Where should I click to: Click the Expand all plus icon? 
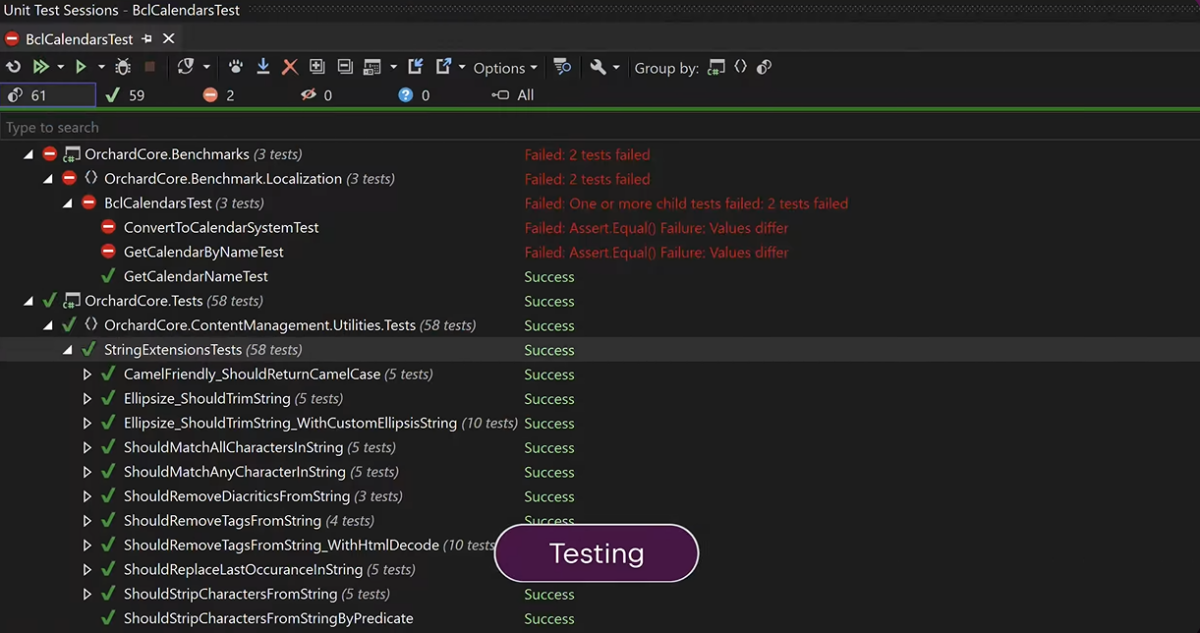[x=317, y=67]
